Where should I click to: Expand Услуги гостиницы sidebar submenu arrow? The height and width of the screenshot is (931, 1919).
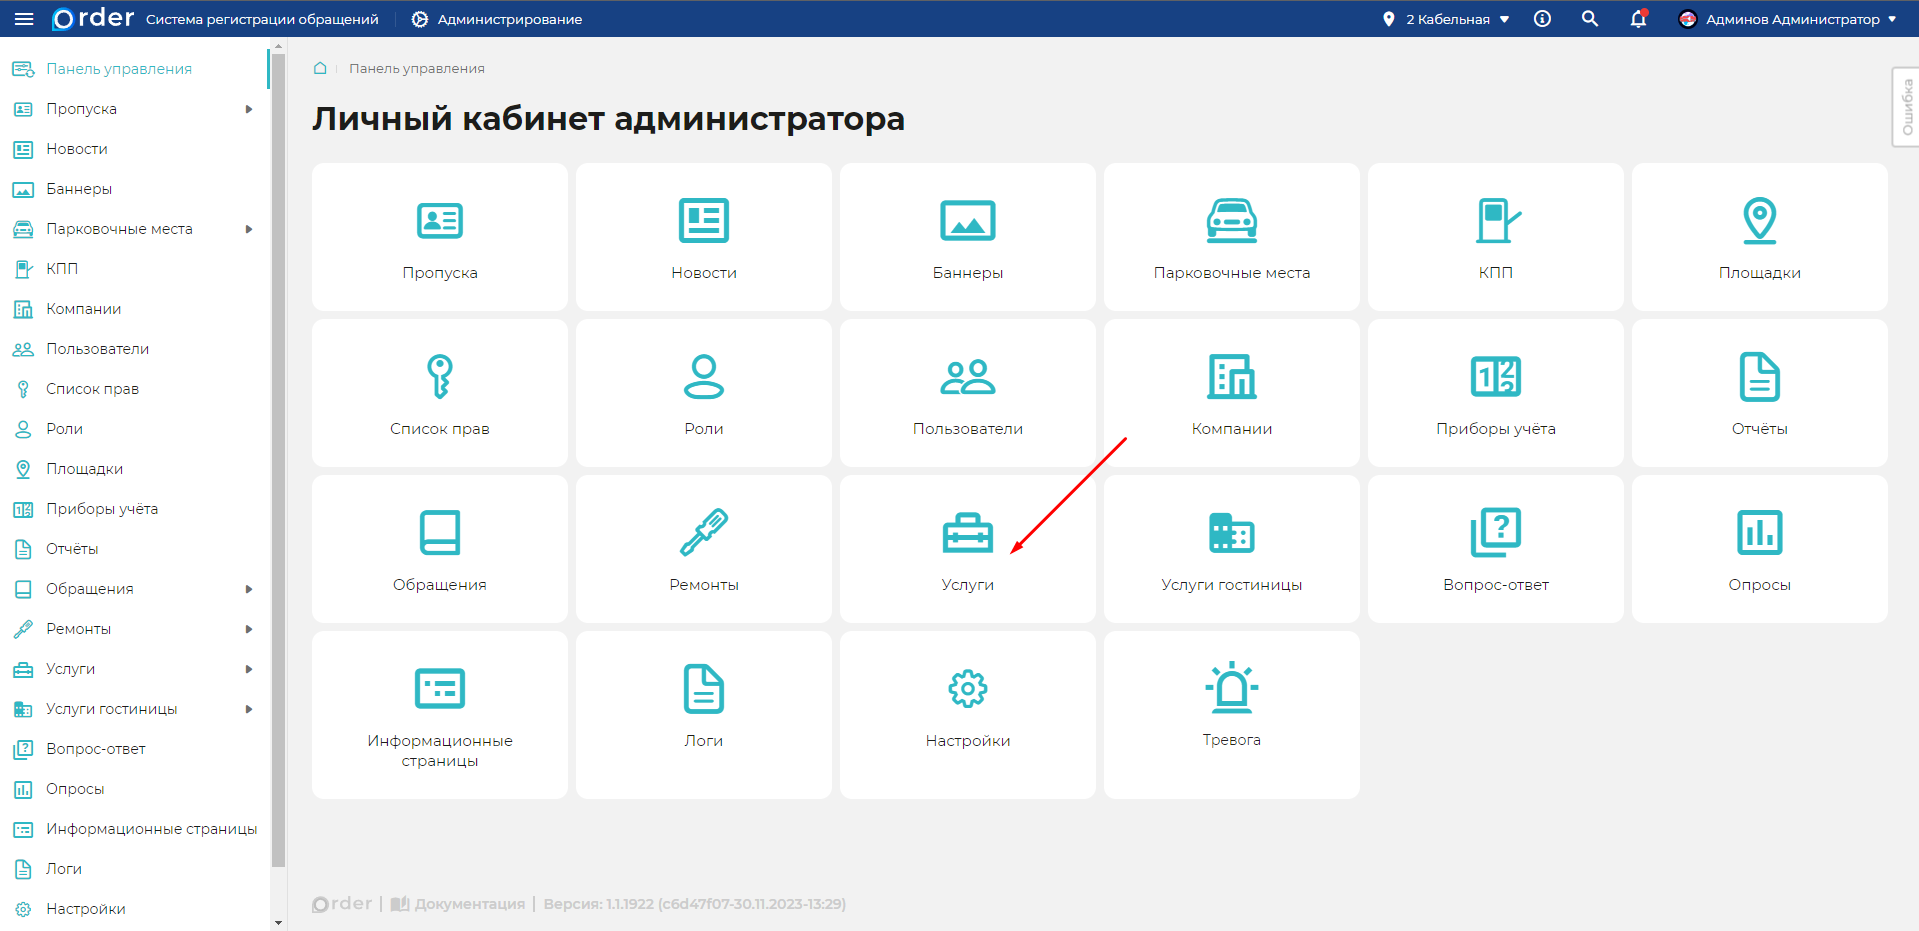point(249,709)
